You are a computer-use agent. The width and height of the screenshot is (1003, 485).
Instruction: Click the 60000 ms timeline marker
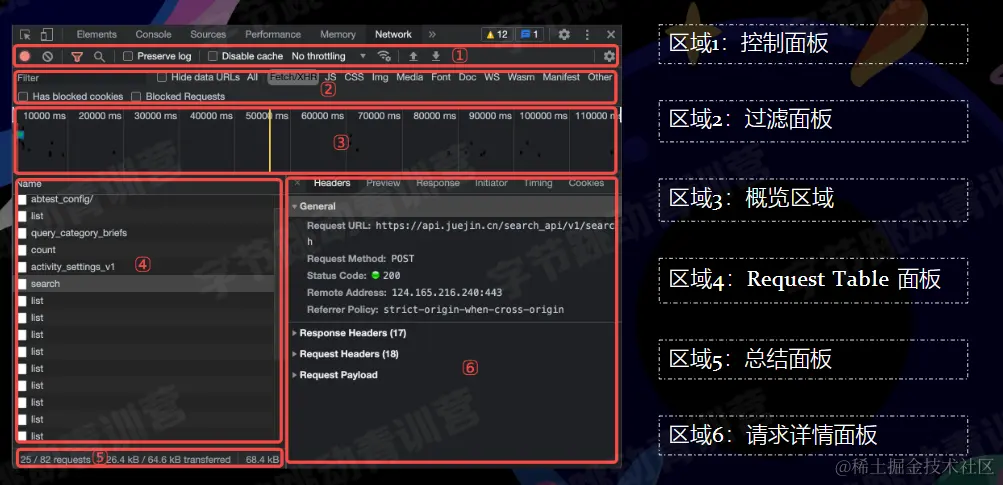click(x=323, y=116)
